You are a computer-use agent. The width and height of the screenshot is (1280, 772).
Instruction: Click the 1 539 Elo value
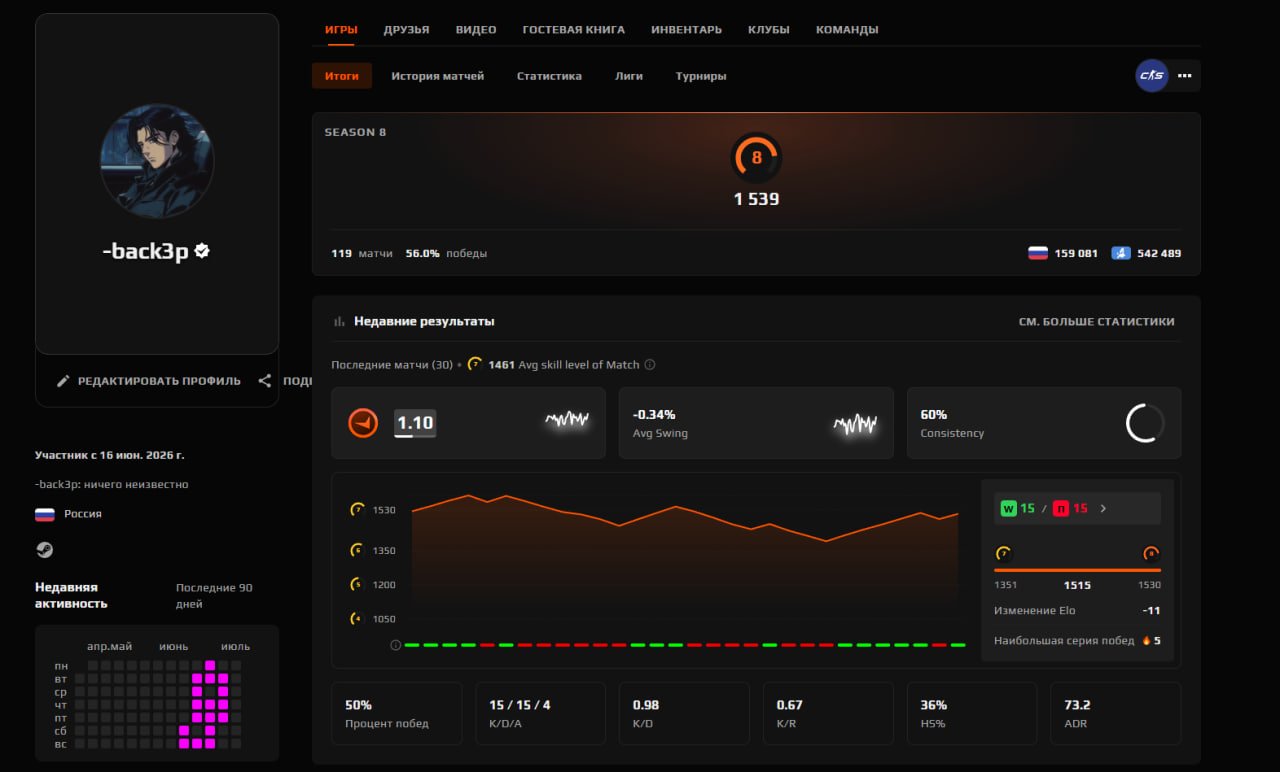[756, 199]
